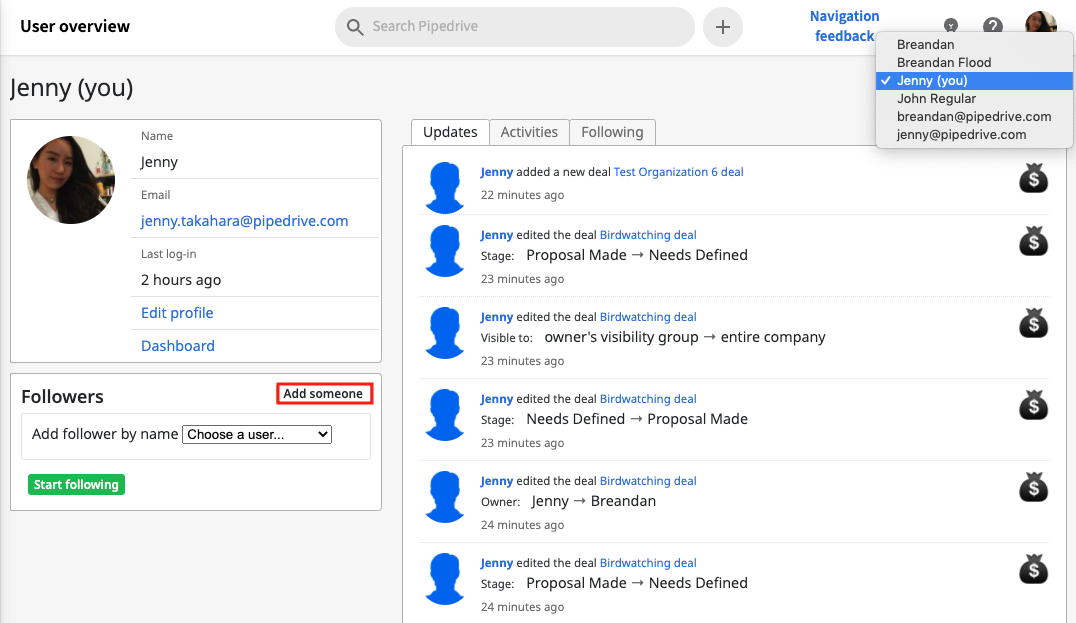Open the help question mark icon
The image size is (1076, 623).
992,26
